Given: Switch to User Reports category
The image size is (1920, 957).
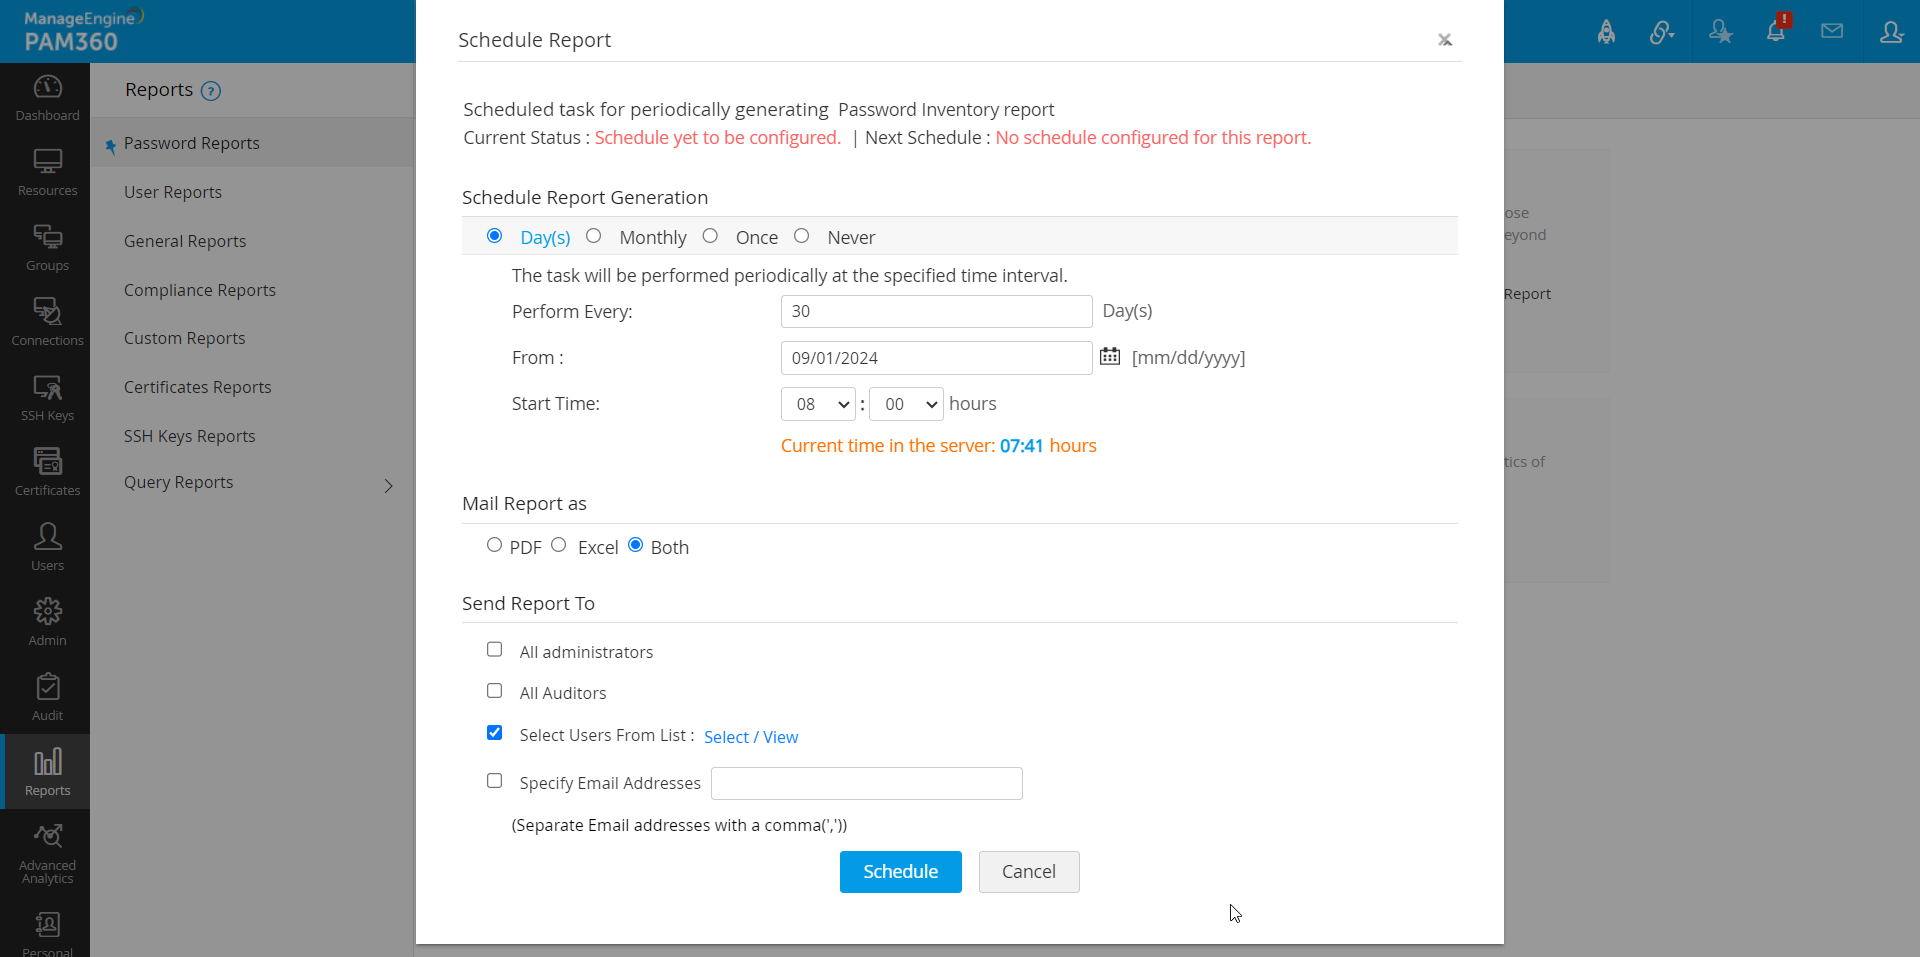Looking at the screenshot, I should 173,192.
